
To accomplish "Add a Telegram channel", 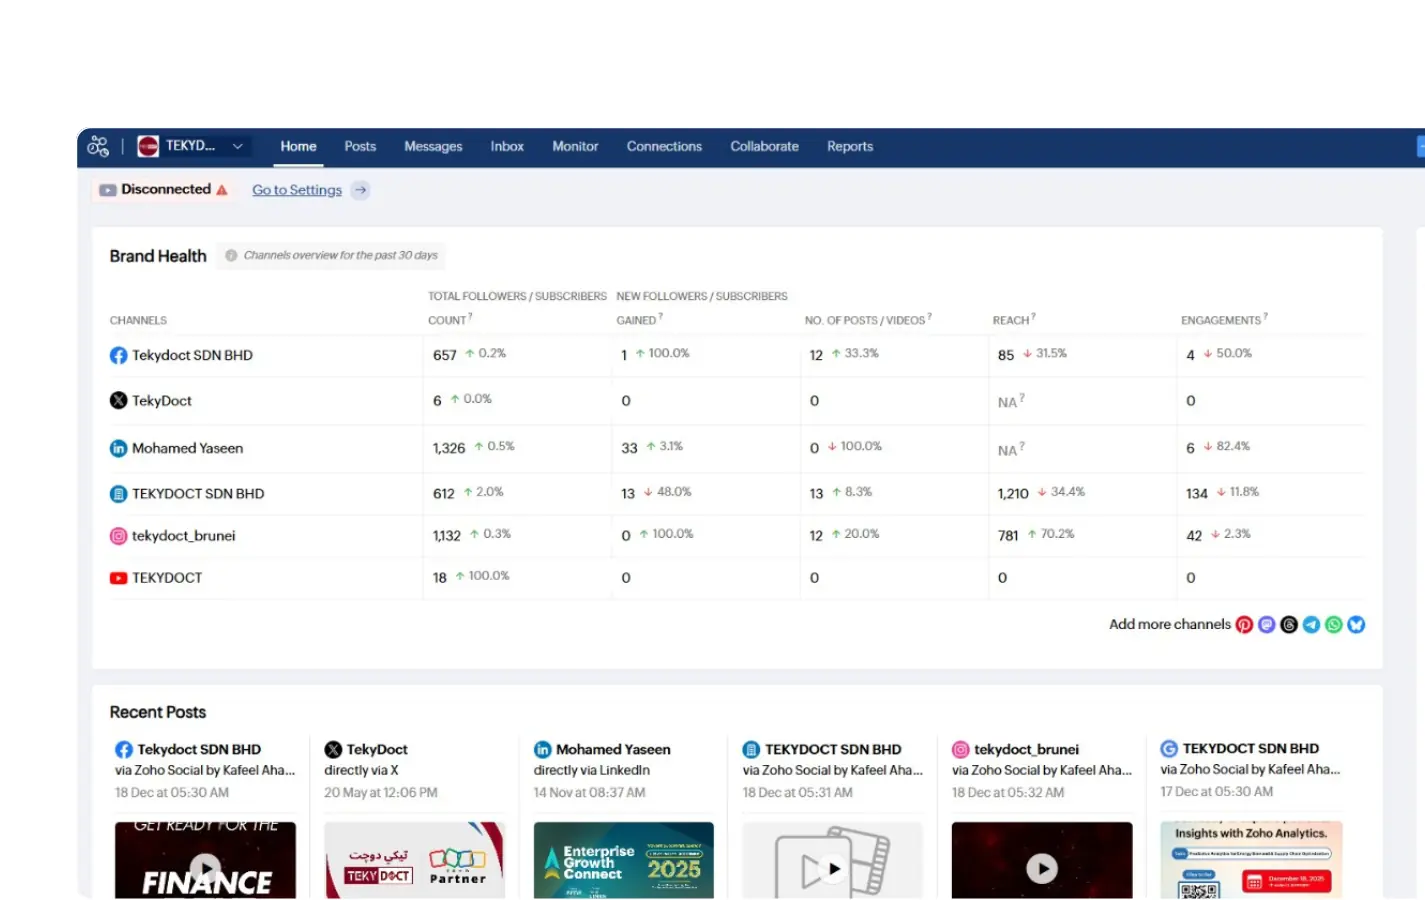I will coord(1311,625).
